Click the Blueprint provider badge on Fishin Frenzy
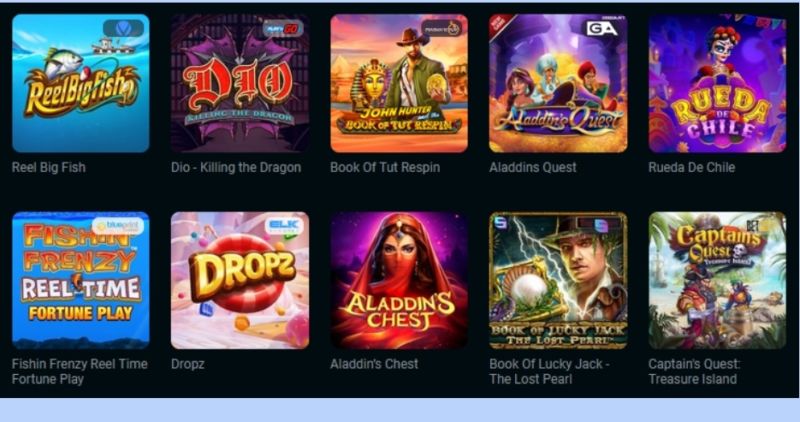The width and height of the screenshot is (800, 422). tap(118, 226)
